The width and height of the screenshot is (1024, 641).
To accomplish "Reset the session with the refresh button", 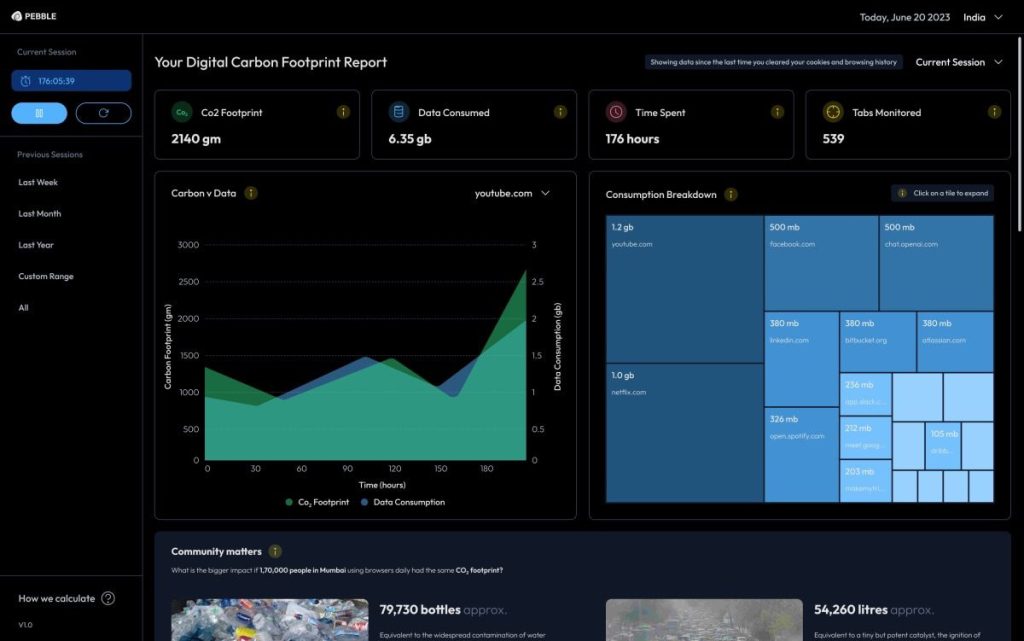I will (103, 113).
